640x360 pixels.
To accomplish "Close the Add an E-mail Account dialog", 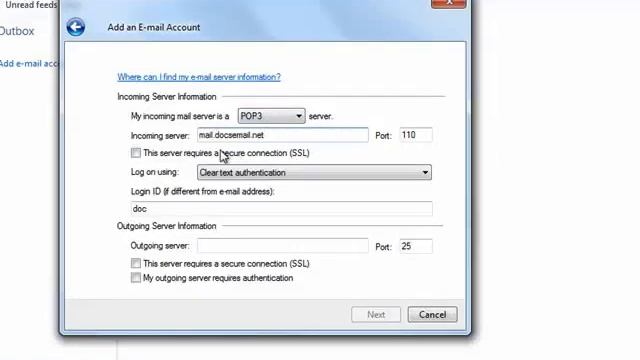I will coord(449,3).
